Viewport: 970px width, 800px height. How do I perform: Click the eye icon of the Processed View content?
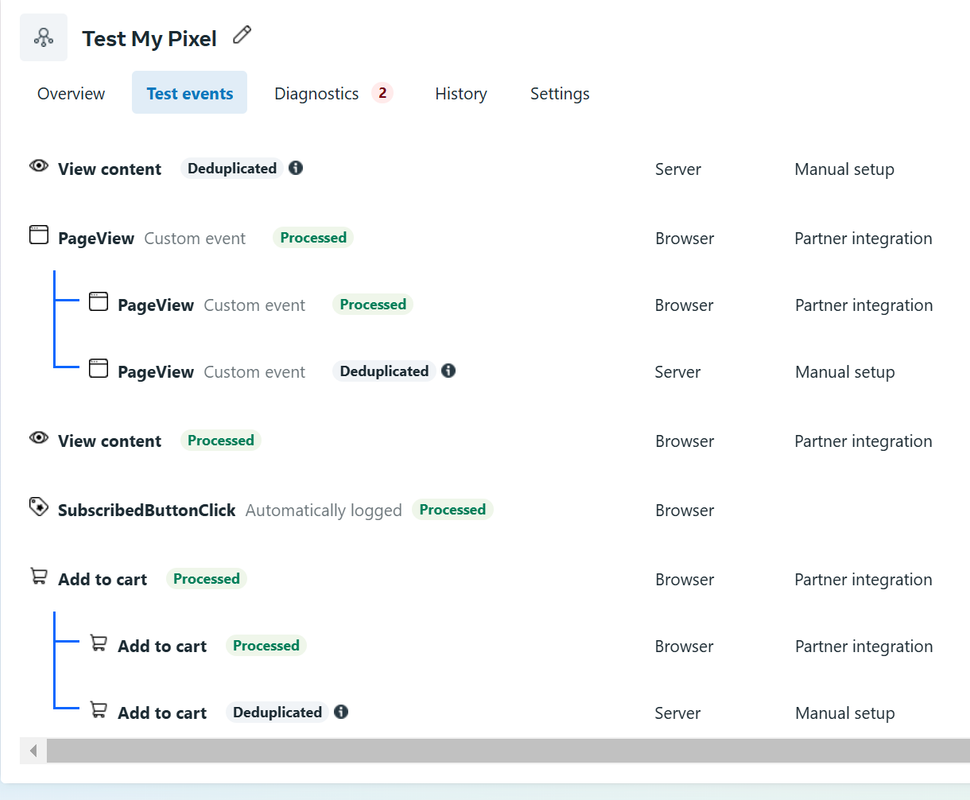click(38, 438)
